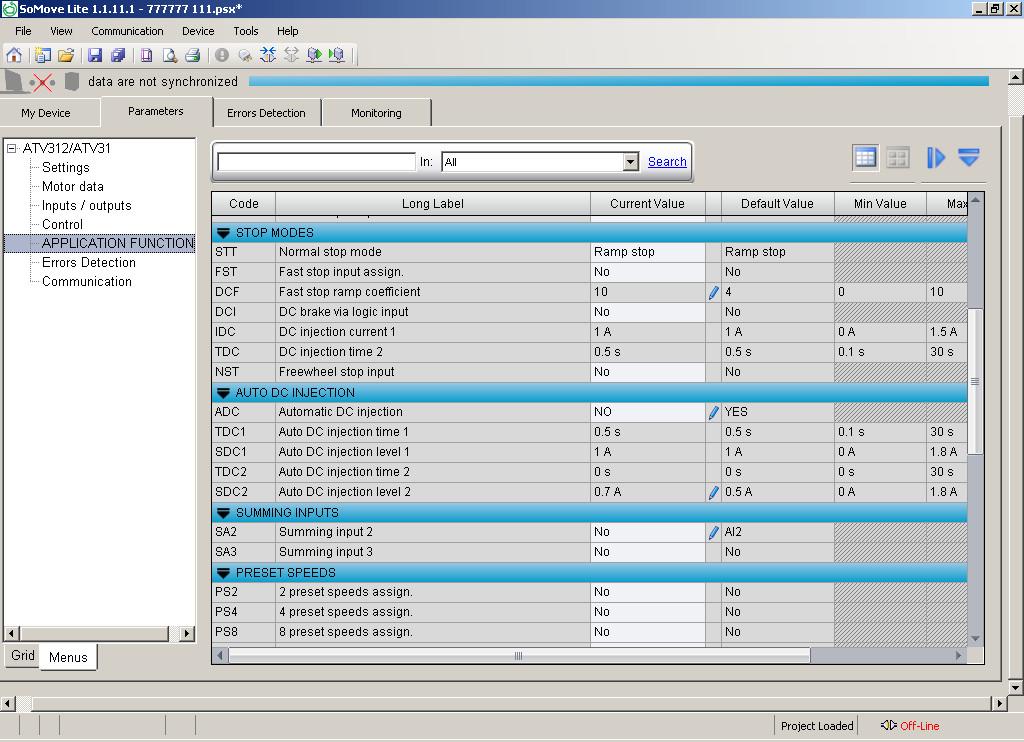Open the search In: All dropdown
Viewport: 1024px width, 742px height.
tap(630, 161)
